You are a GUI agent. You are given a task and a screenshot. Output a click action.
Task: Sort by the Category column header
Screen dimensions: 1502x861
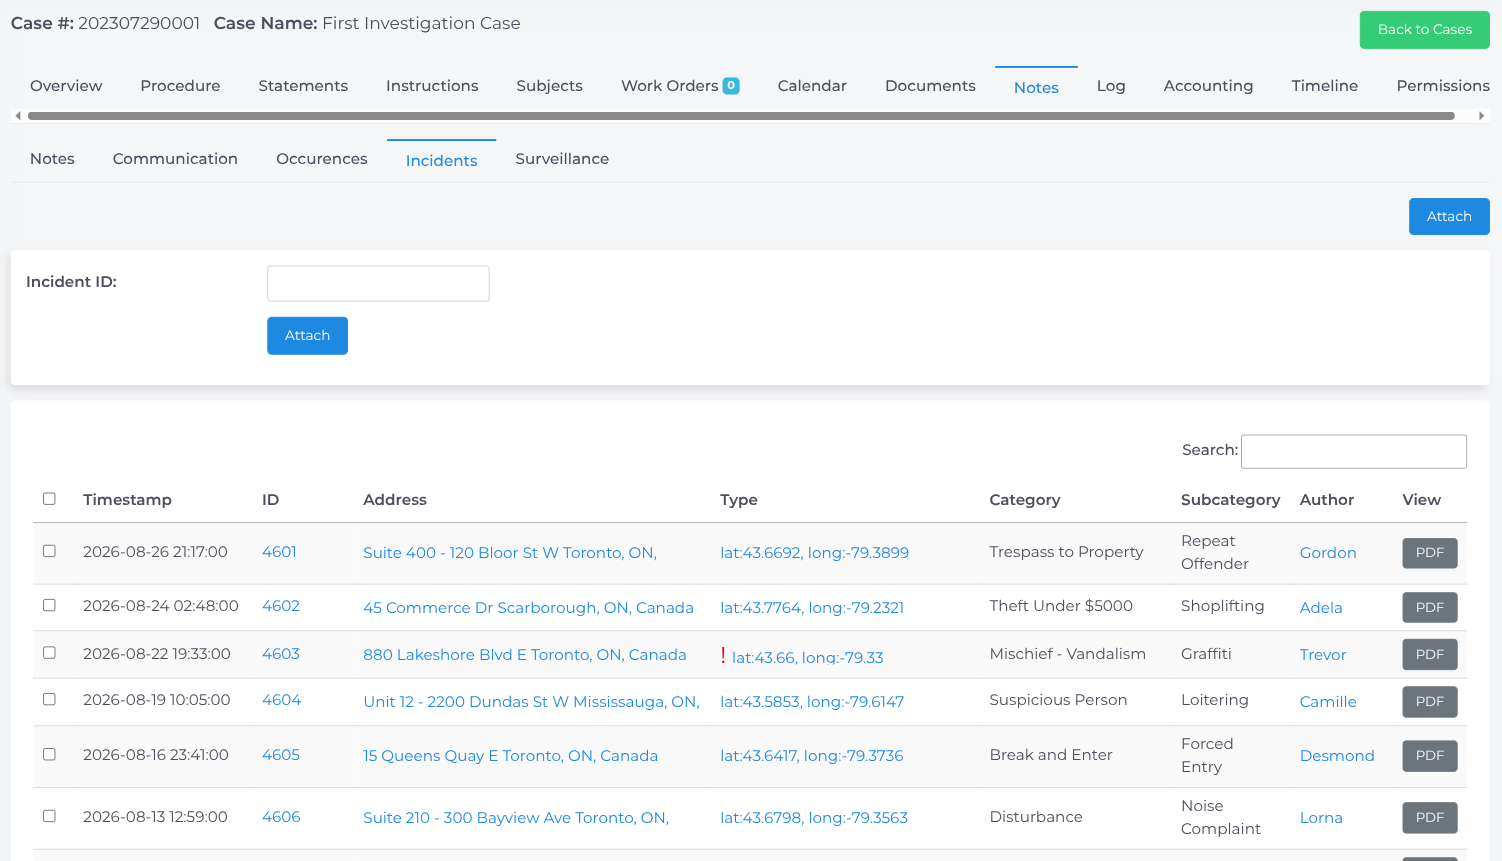[1025, 500]
